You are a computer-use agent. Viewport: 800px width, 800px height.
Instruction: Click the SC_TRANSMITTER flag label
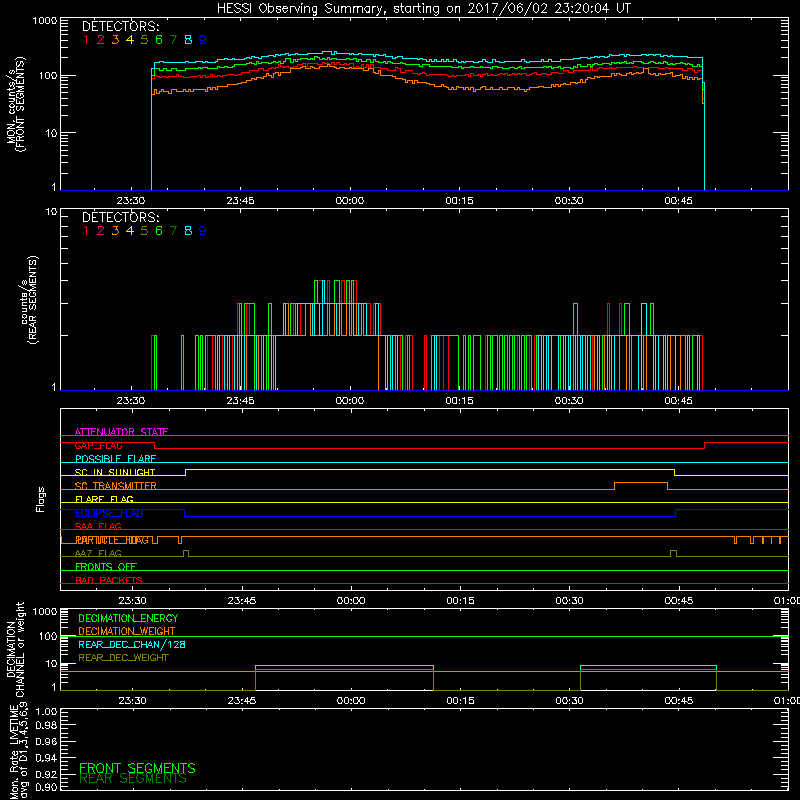(115, 486)
